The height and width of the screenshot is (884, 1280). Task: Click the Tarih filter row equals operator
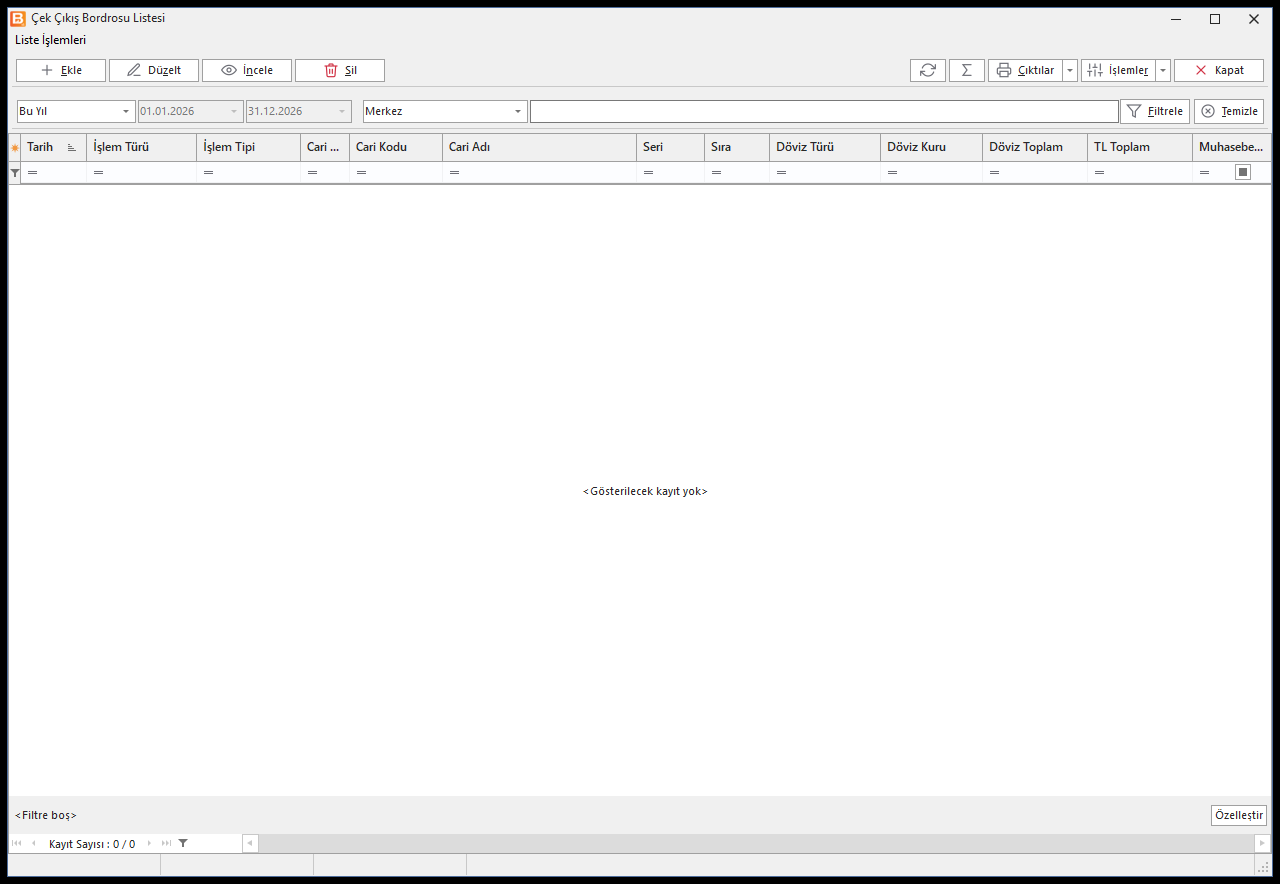tap(32, 173)
